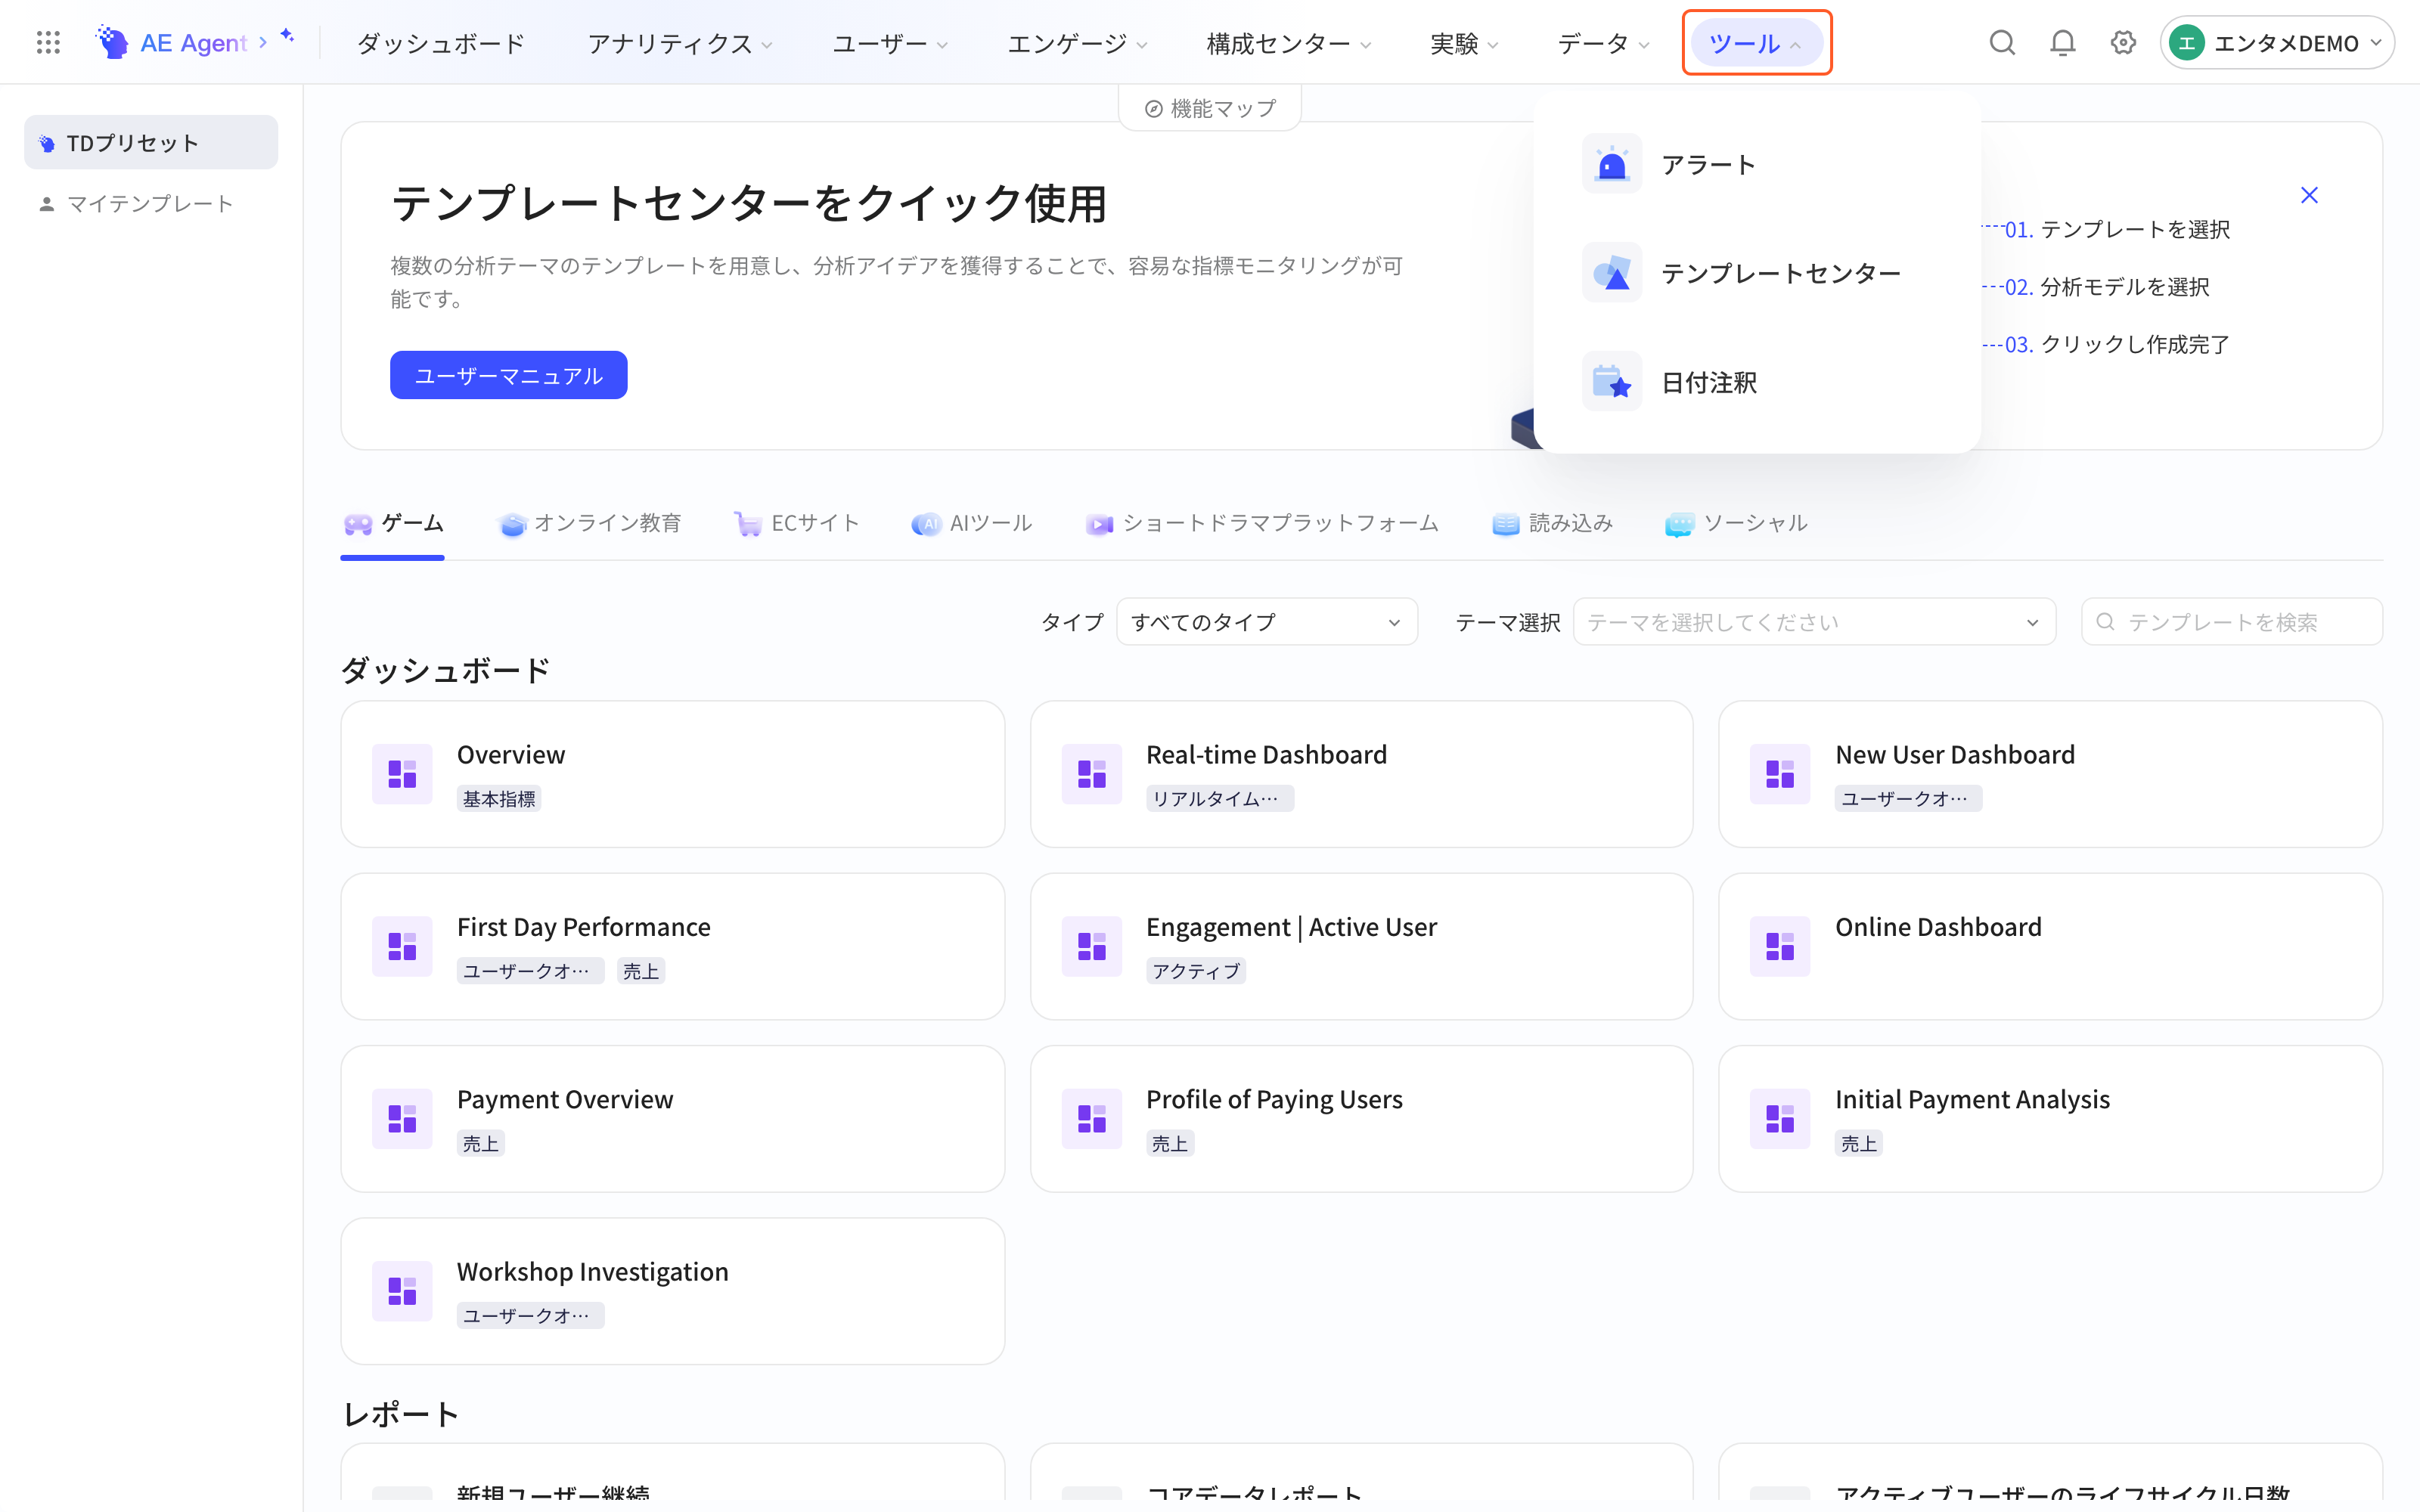Switch to the ECサイト tab
Image resolution: width=2420 pixels, height=1512 pixels.
tap(797, 523)
